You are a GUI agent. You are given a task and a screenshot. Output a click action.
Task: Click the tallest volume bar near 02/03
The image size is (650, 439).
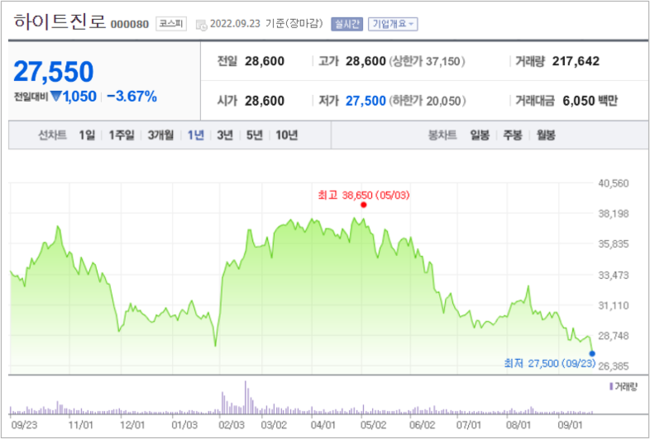pyautogui.click(x=245, y=397)
